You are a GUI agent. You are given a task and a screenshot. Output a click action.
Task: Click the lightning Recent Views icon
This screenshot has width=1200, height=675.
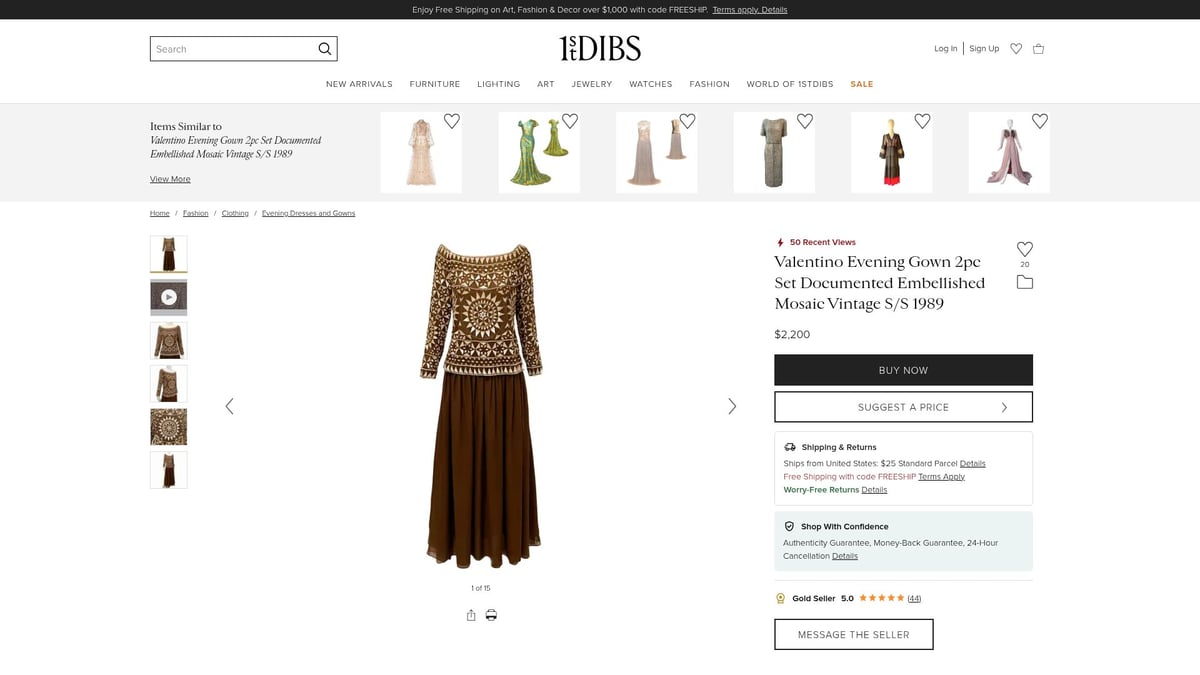(x=780, y=242)
